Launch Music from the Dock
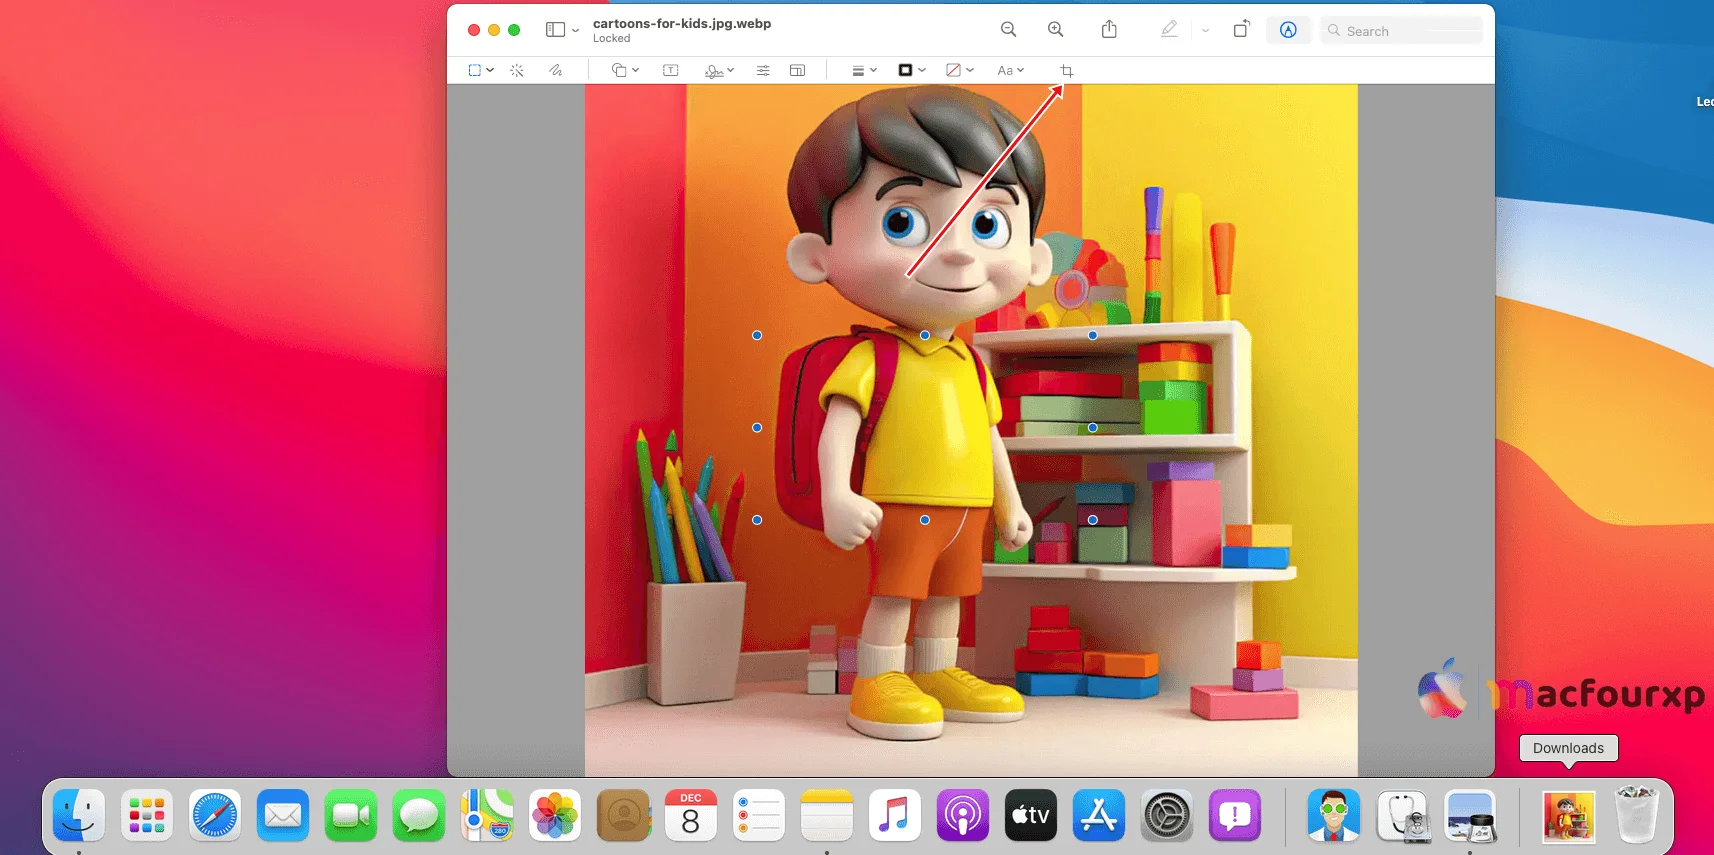The image size is (1714, 855). tap(895, 815)
